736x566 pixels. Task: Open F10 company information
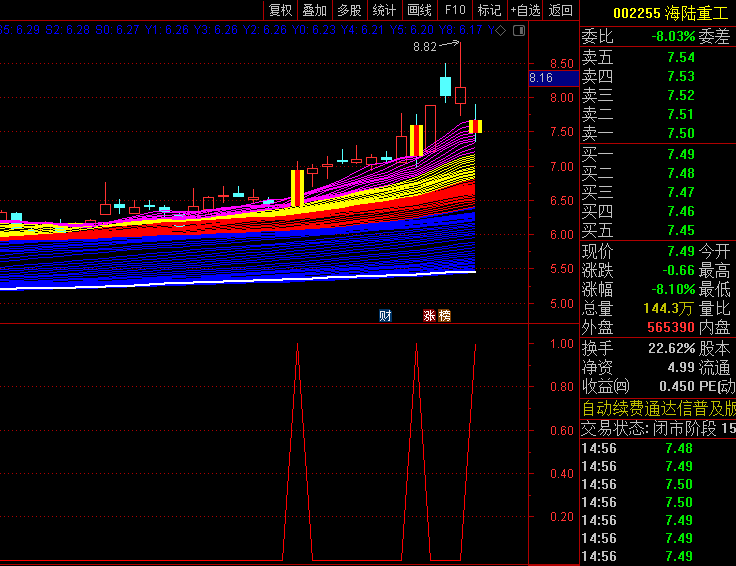pyautogui.click(x=455, y=10)
